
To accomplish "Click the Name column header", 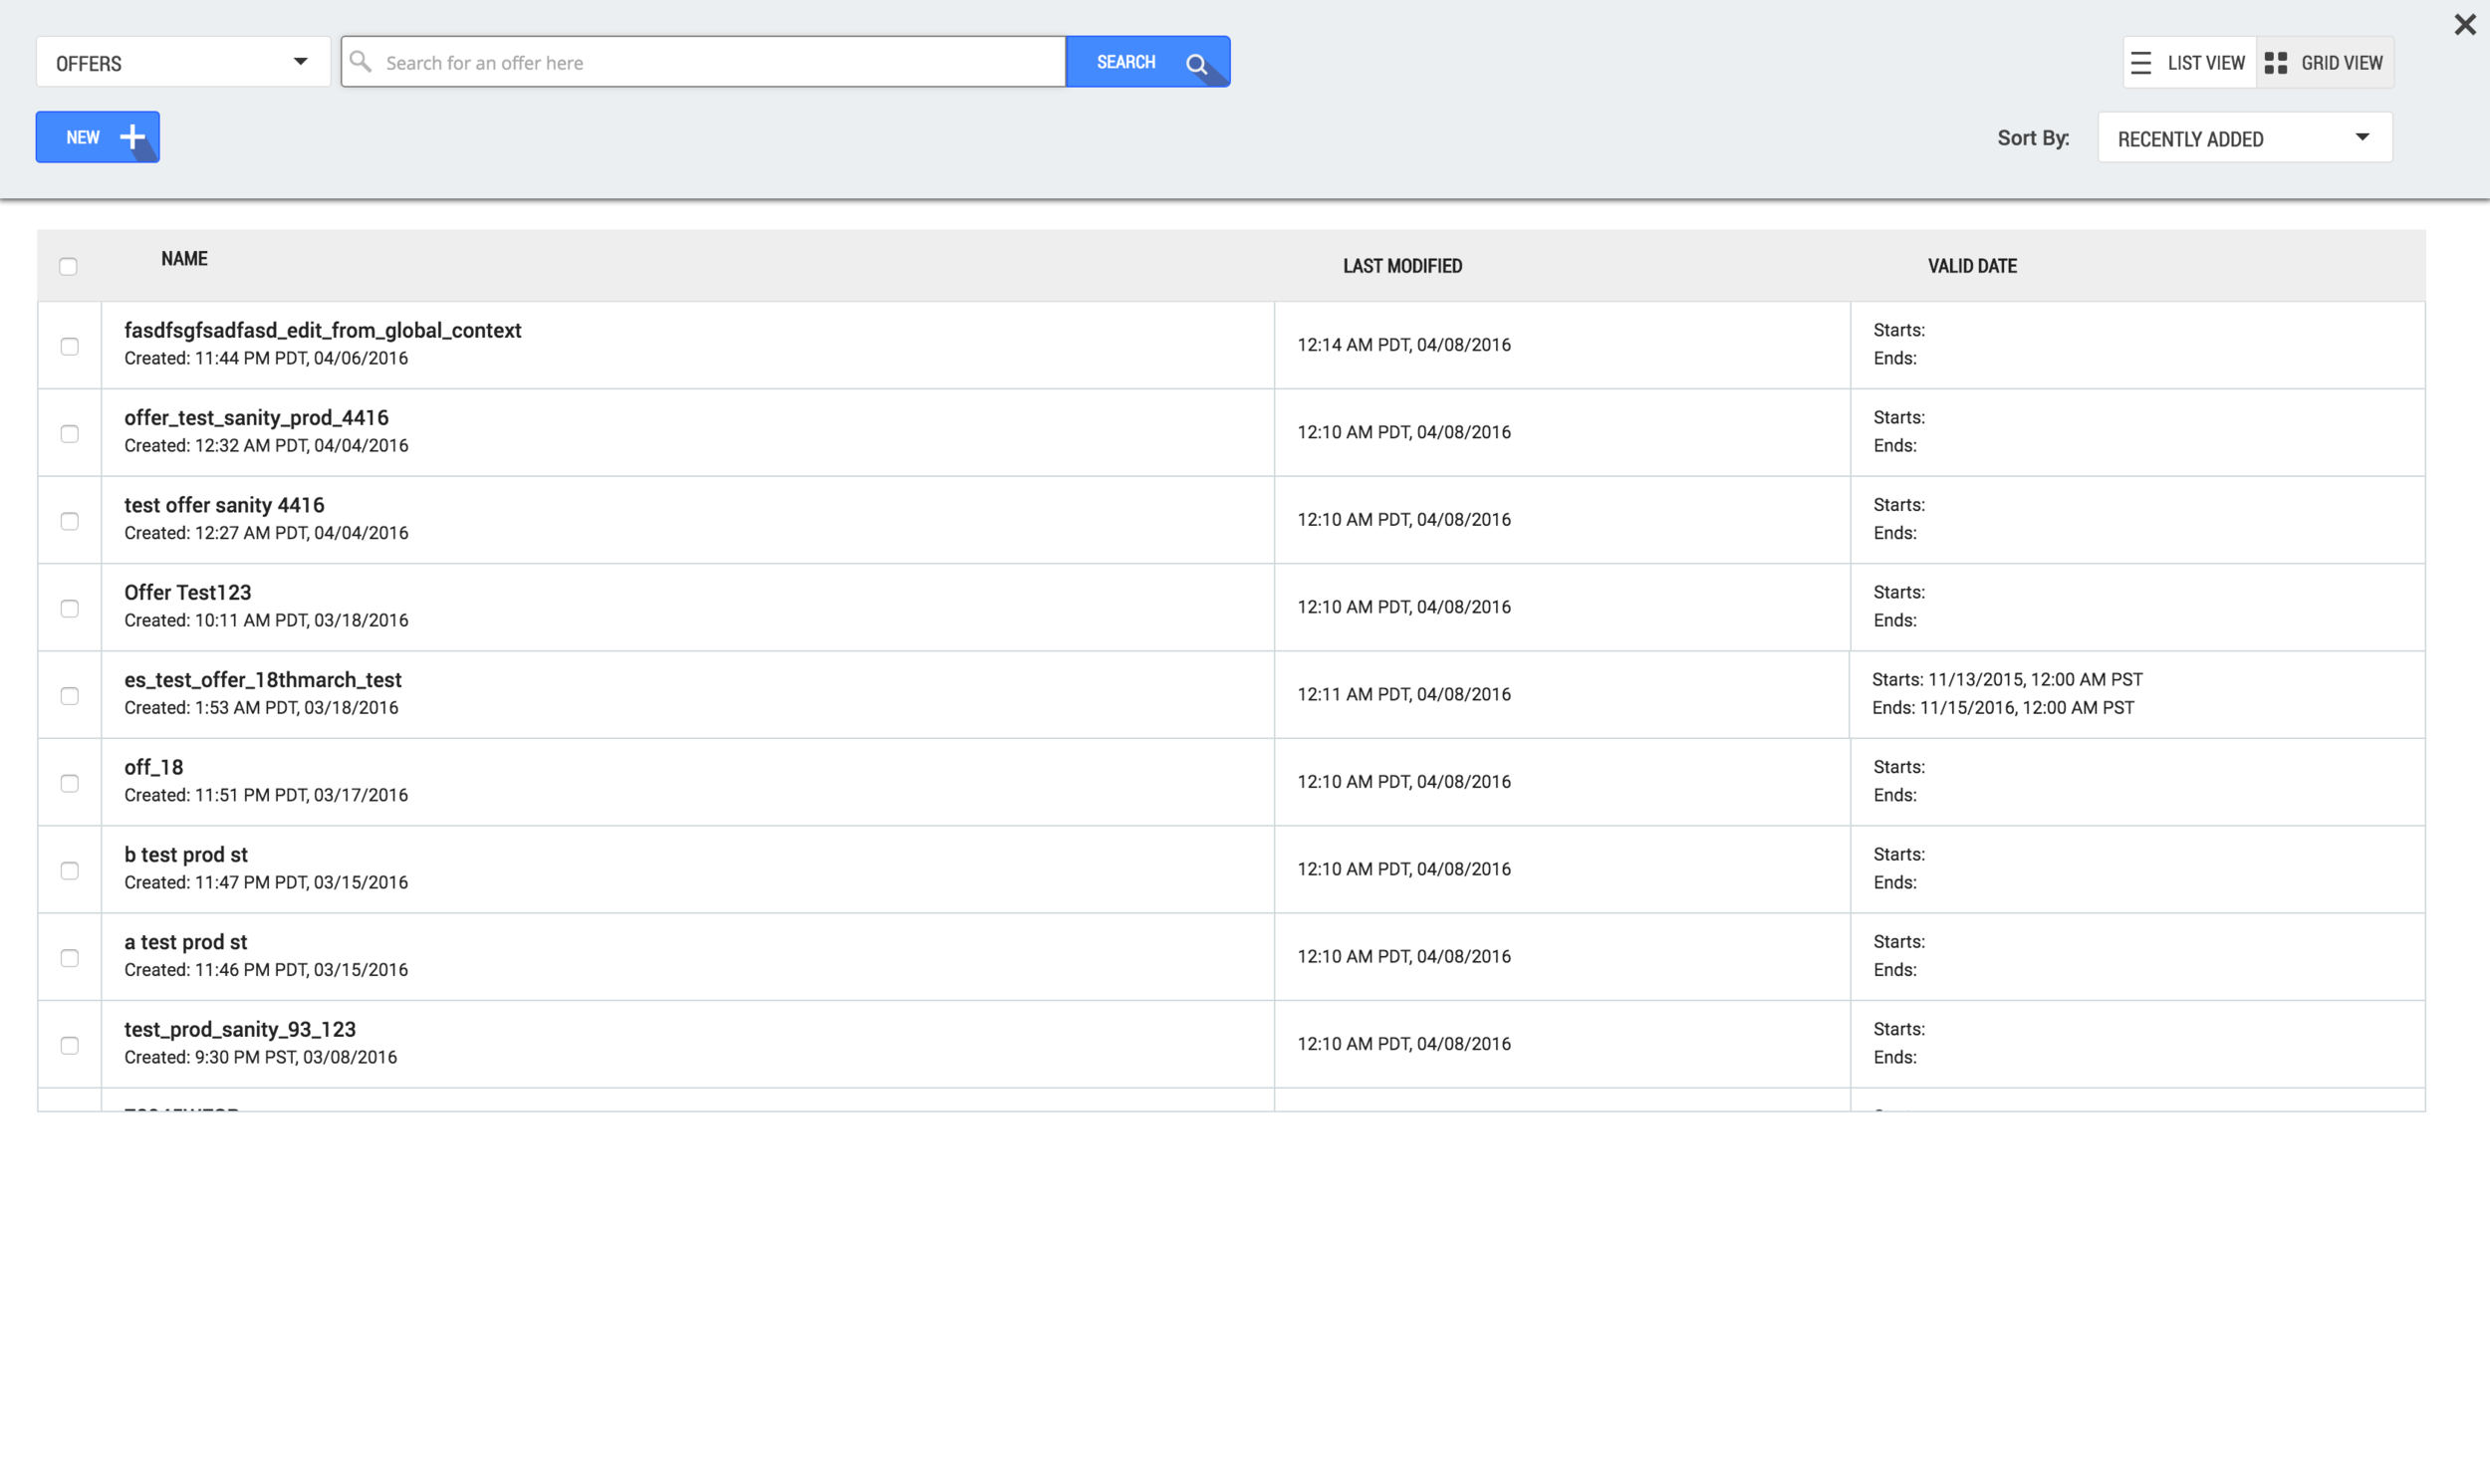I will (184, 259).
